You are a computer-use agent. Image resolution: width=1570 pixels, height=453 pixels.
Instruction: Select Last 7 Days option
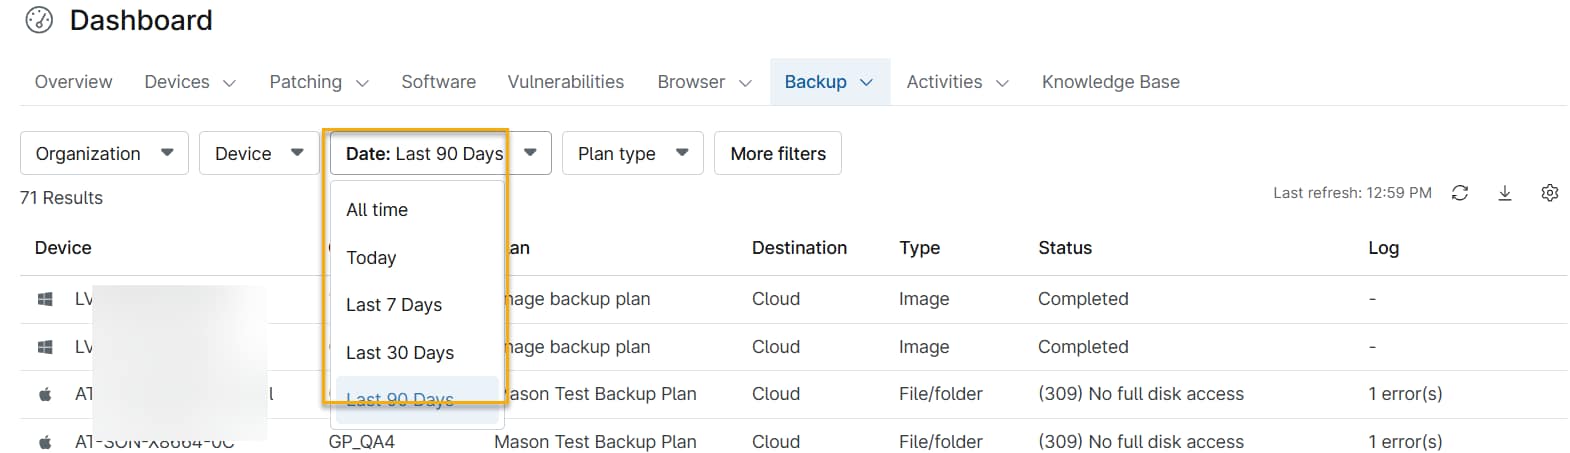tap(394, 305)
